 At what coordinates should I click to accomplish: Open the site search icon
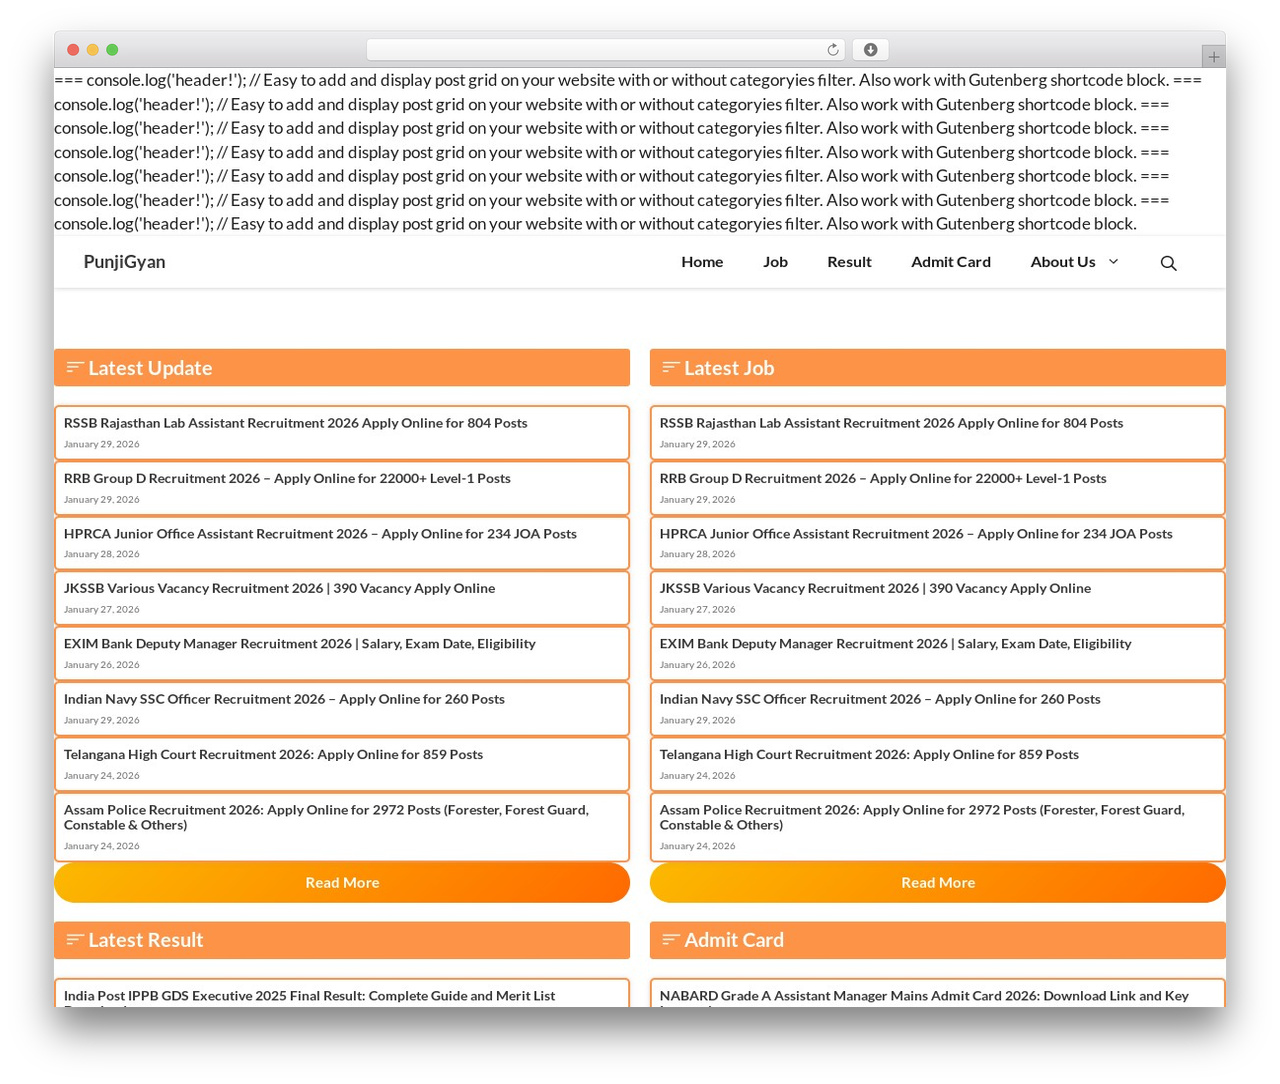click(x=1168, y=263)
